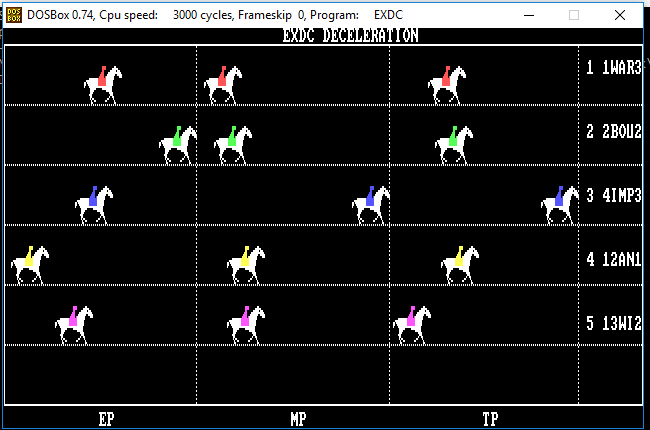Select the green jockey horse in MP column

(x=233, y=145)
